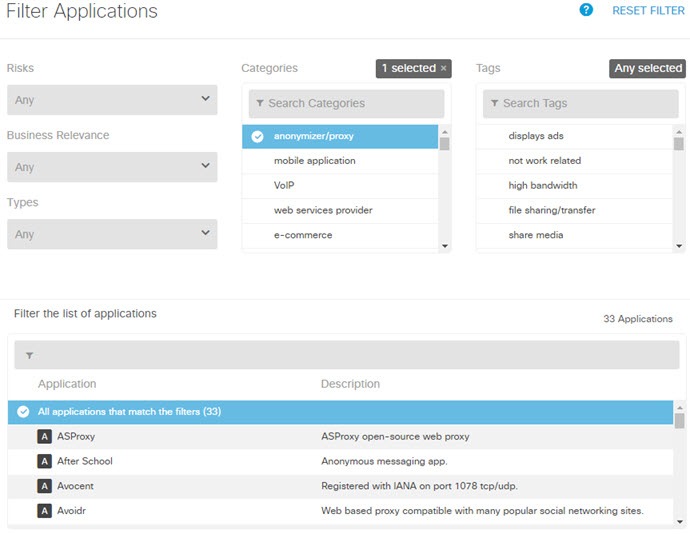Open the Types dropdown
The height and width of the screenshot is (534, 690).
pos(112,234)
